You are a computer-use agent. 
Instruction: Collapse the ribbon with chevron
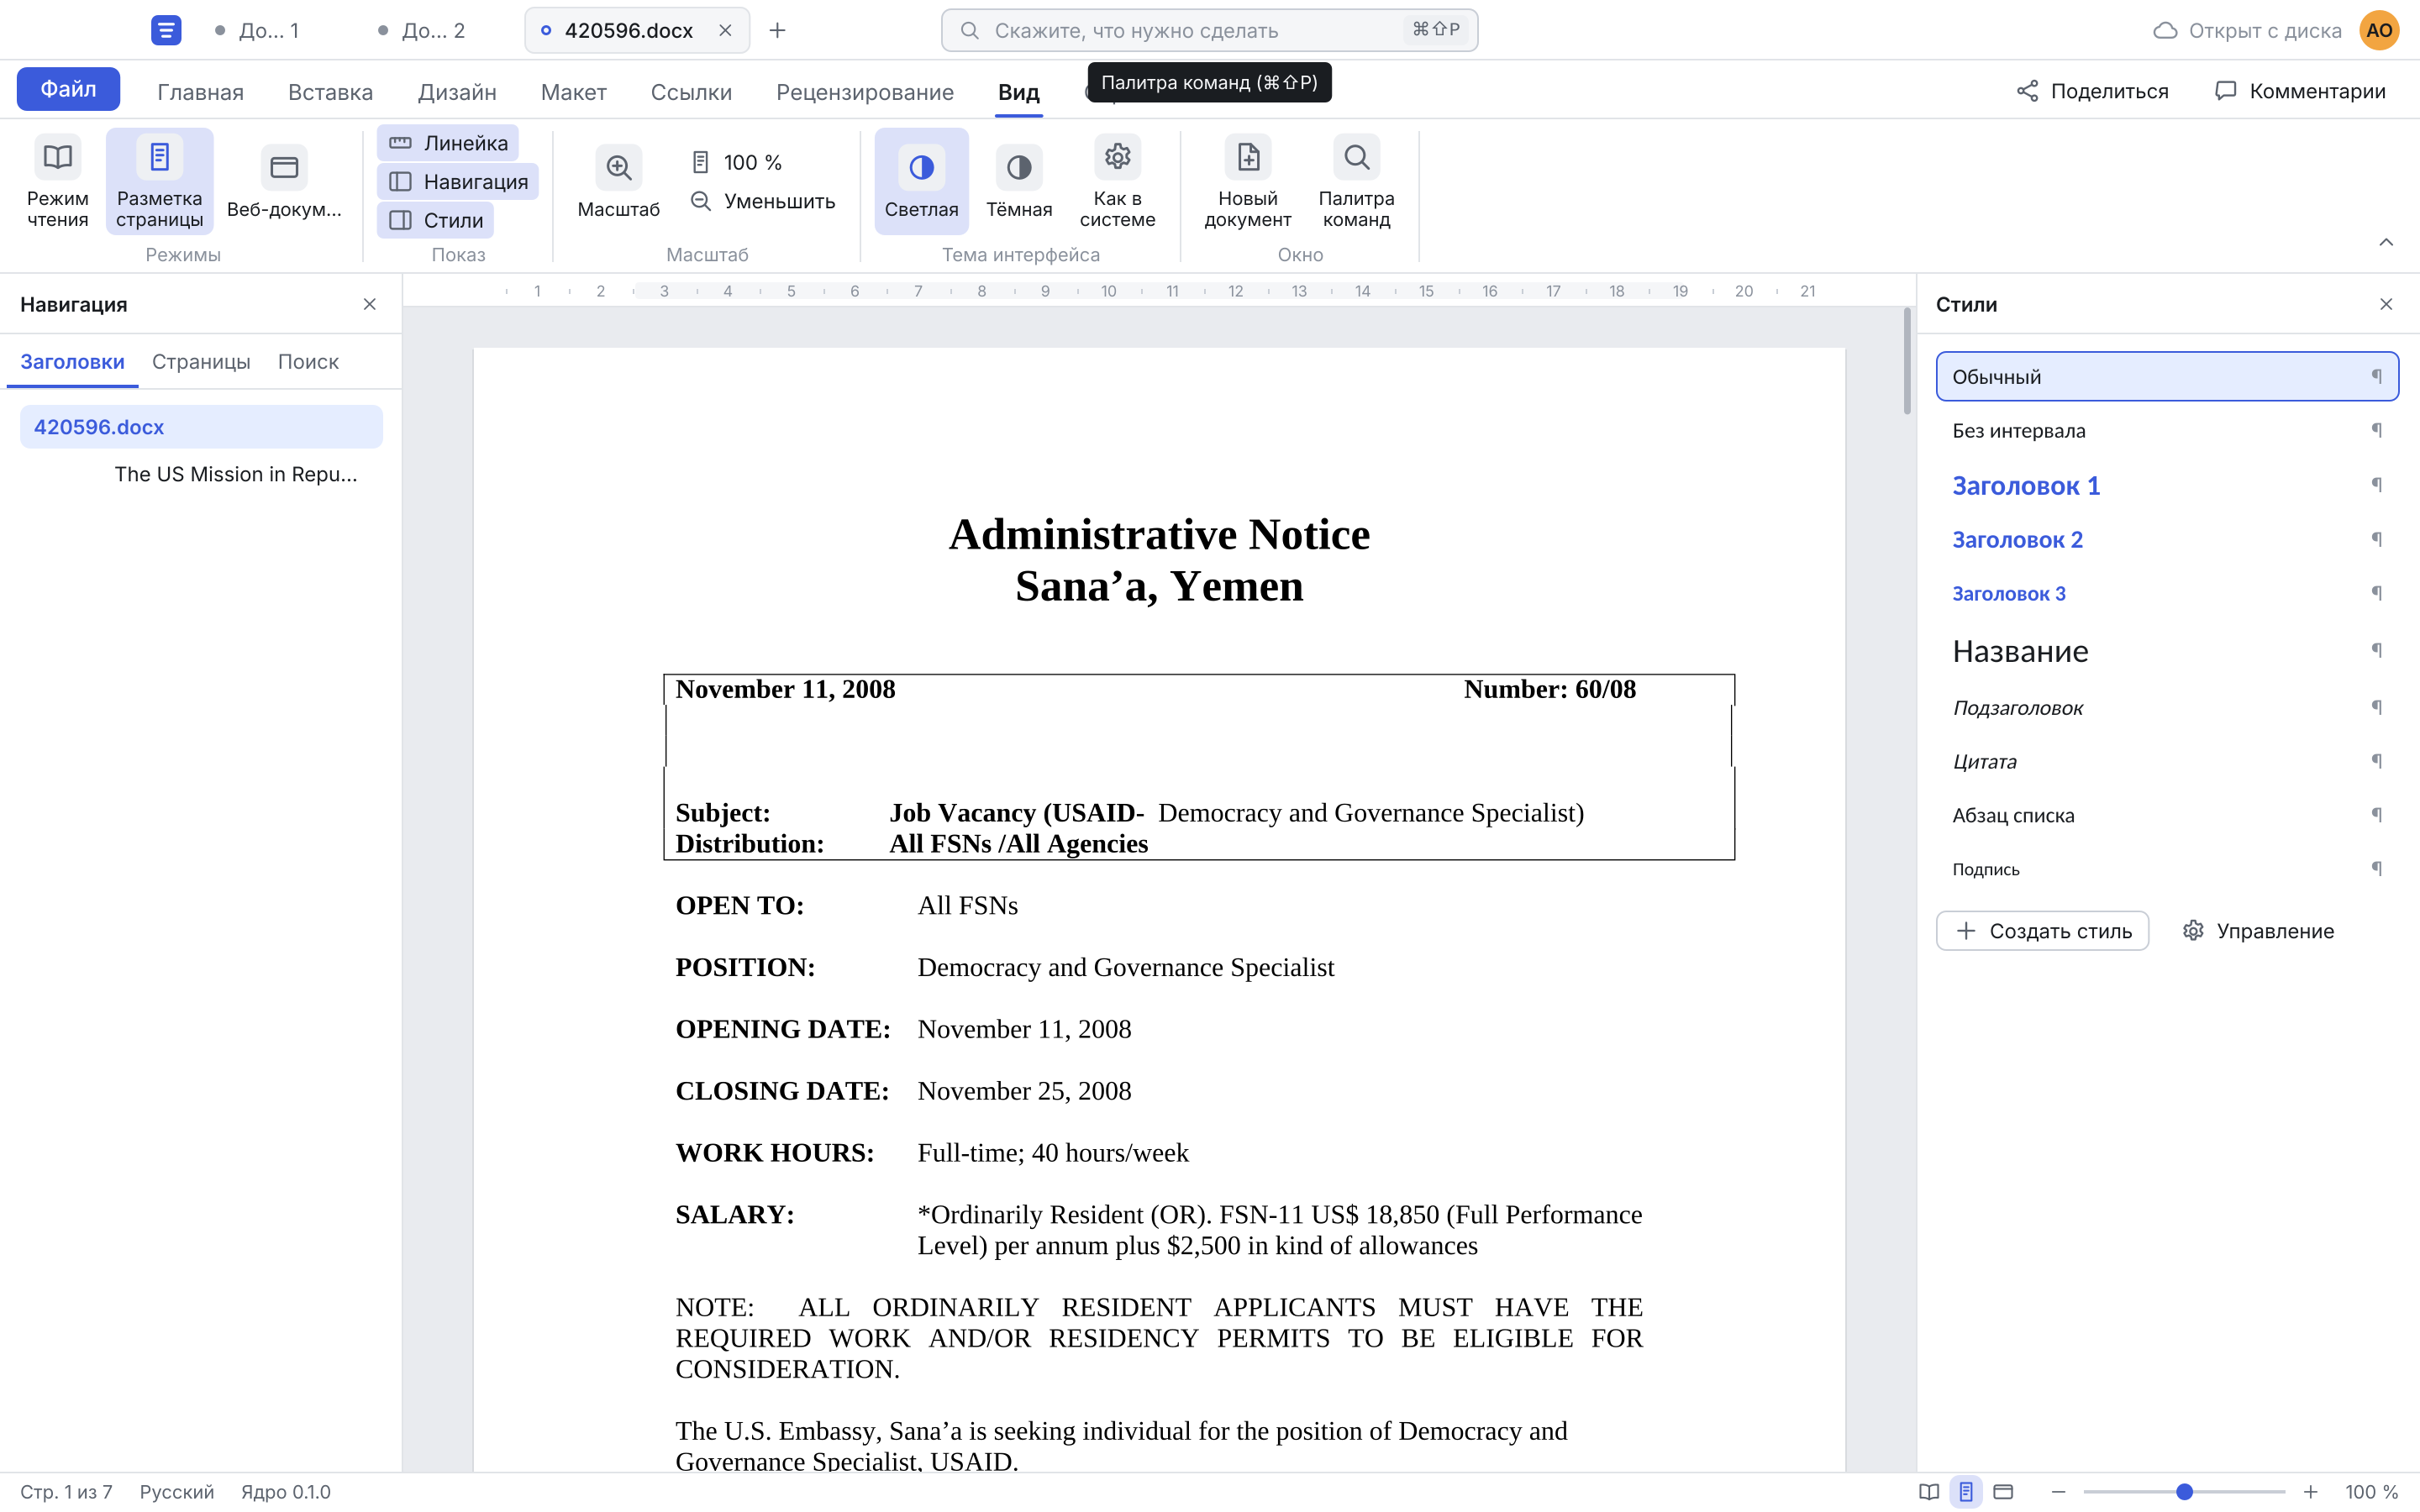coord(2385,242)
